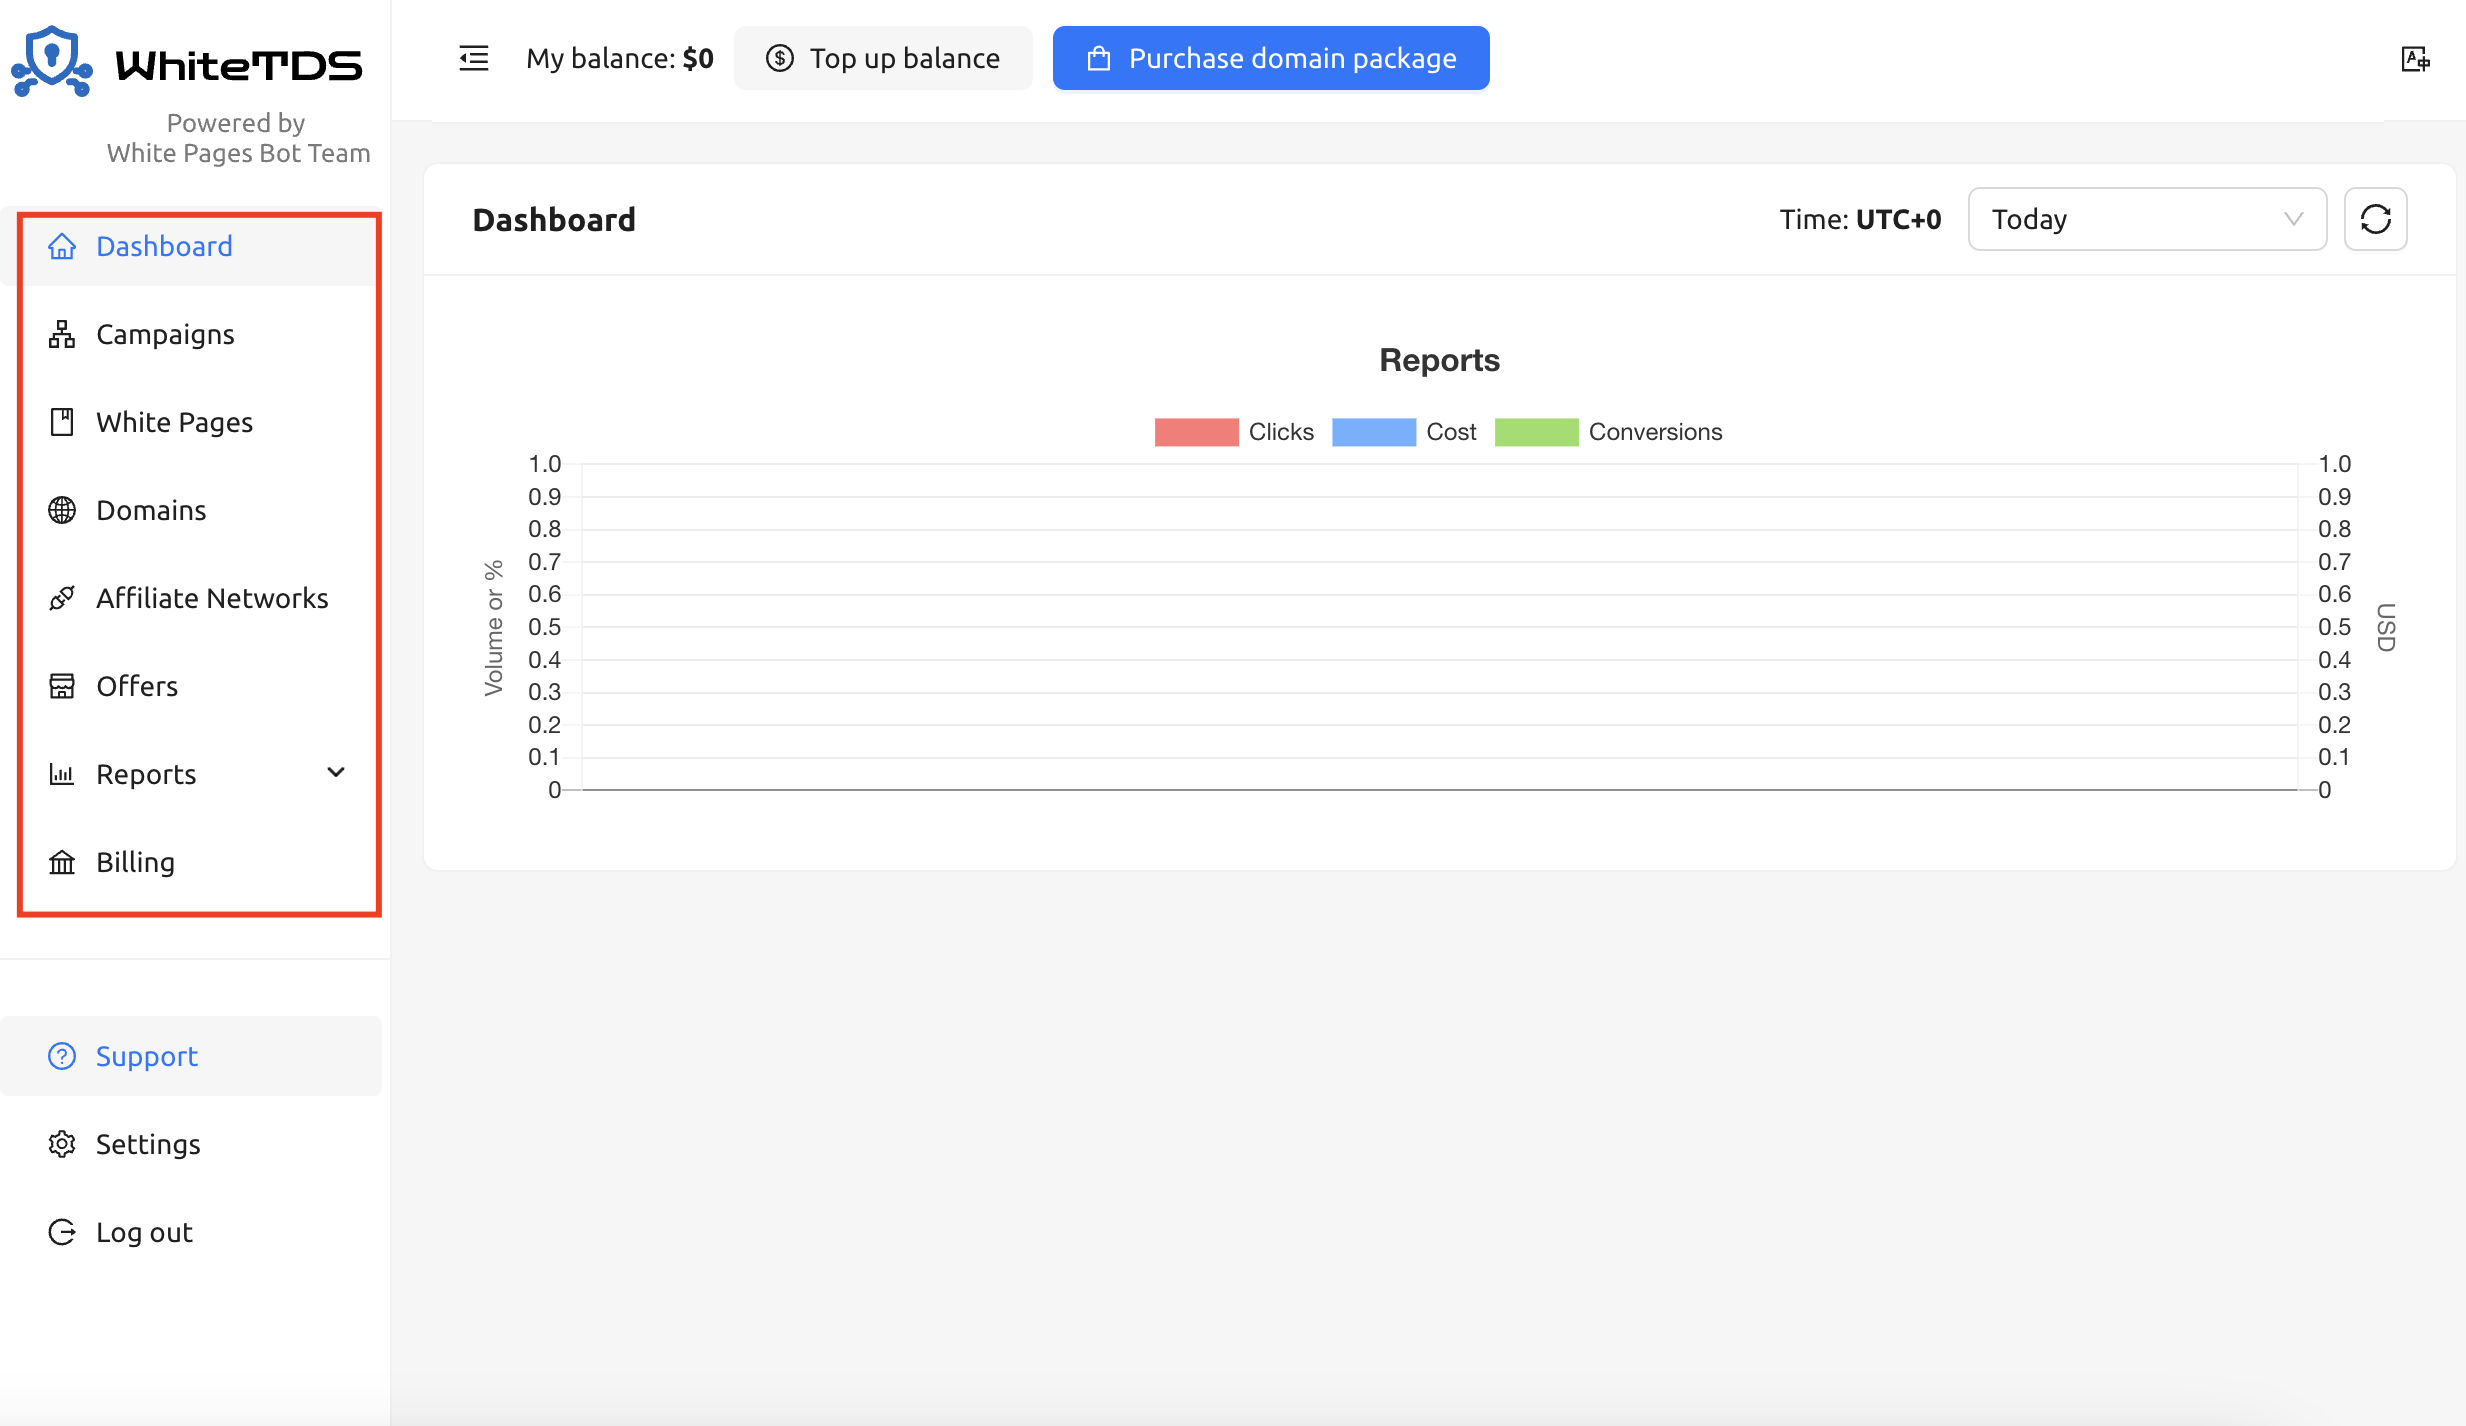Select the Offers menu item
The image size is (2466, 1426).
click(x=191, y=686)
